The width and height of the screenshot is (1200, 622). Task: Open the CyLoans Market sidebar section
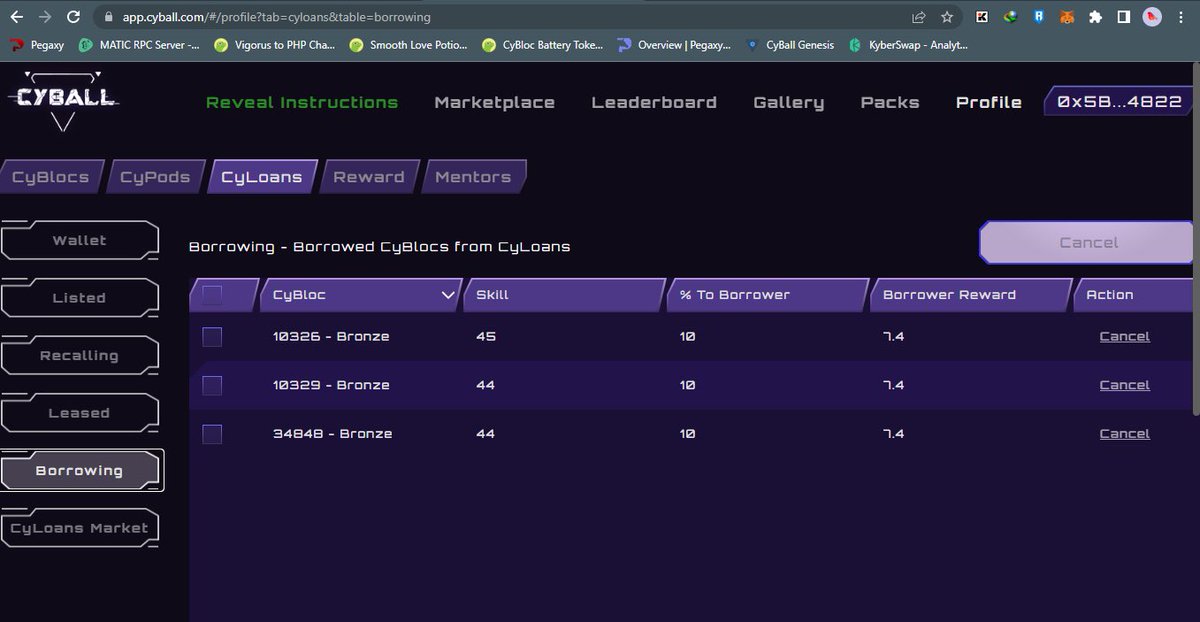80,528
